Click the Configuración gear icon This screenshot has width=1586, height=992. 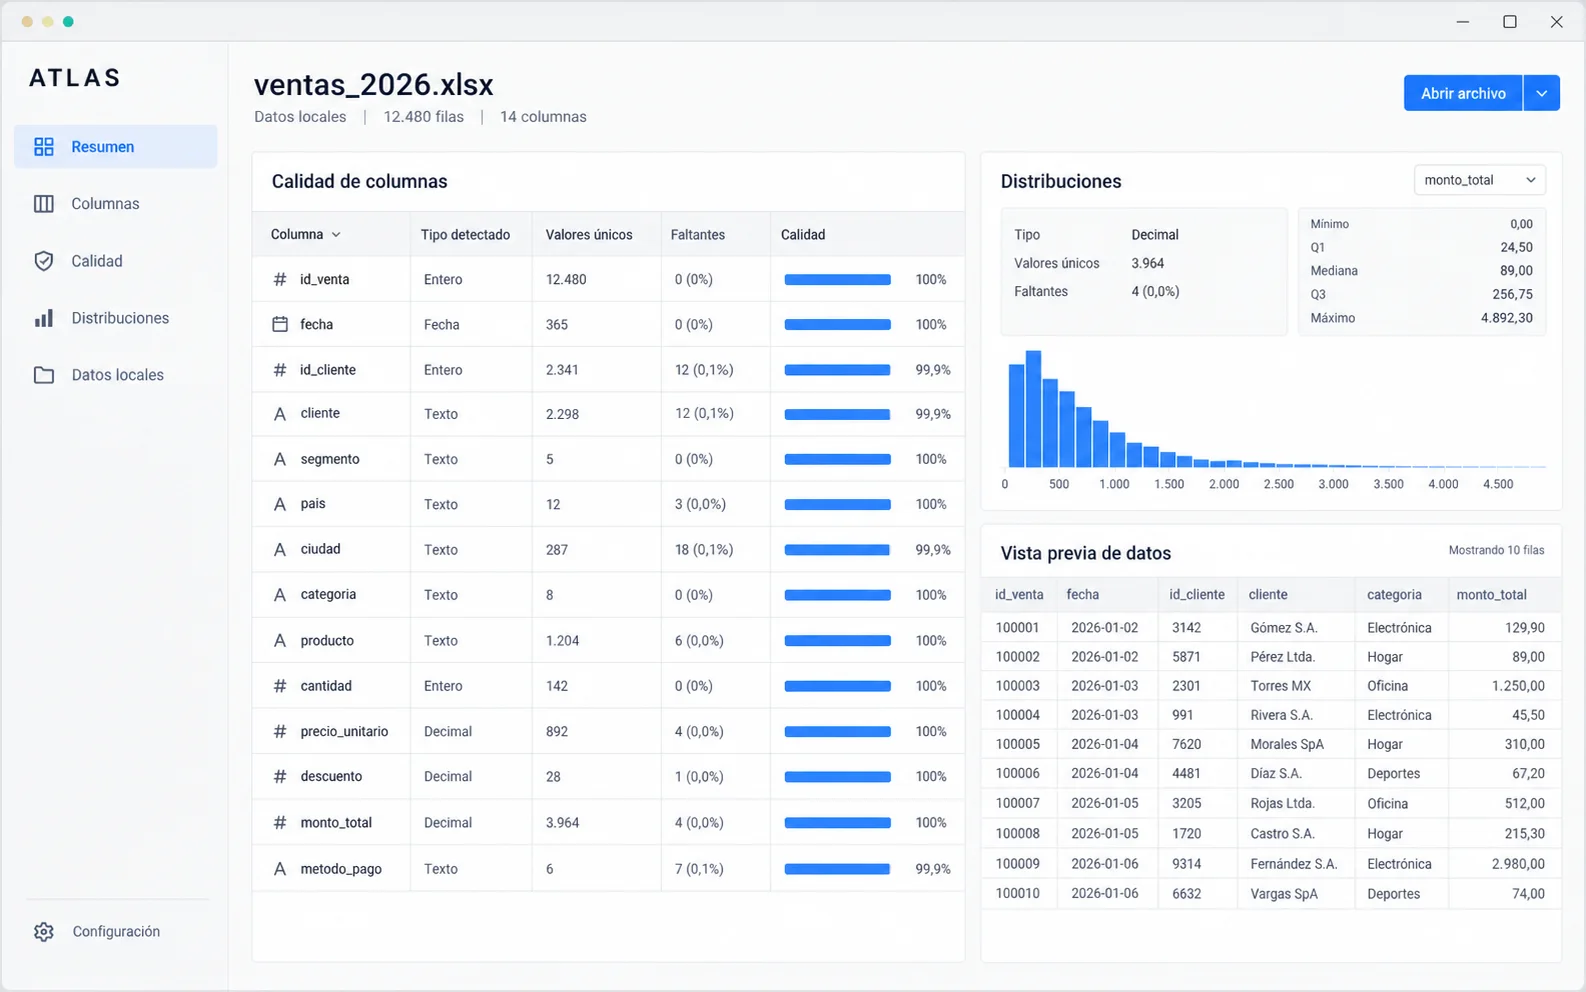pos(44,932)
